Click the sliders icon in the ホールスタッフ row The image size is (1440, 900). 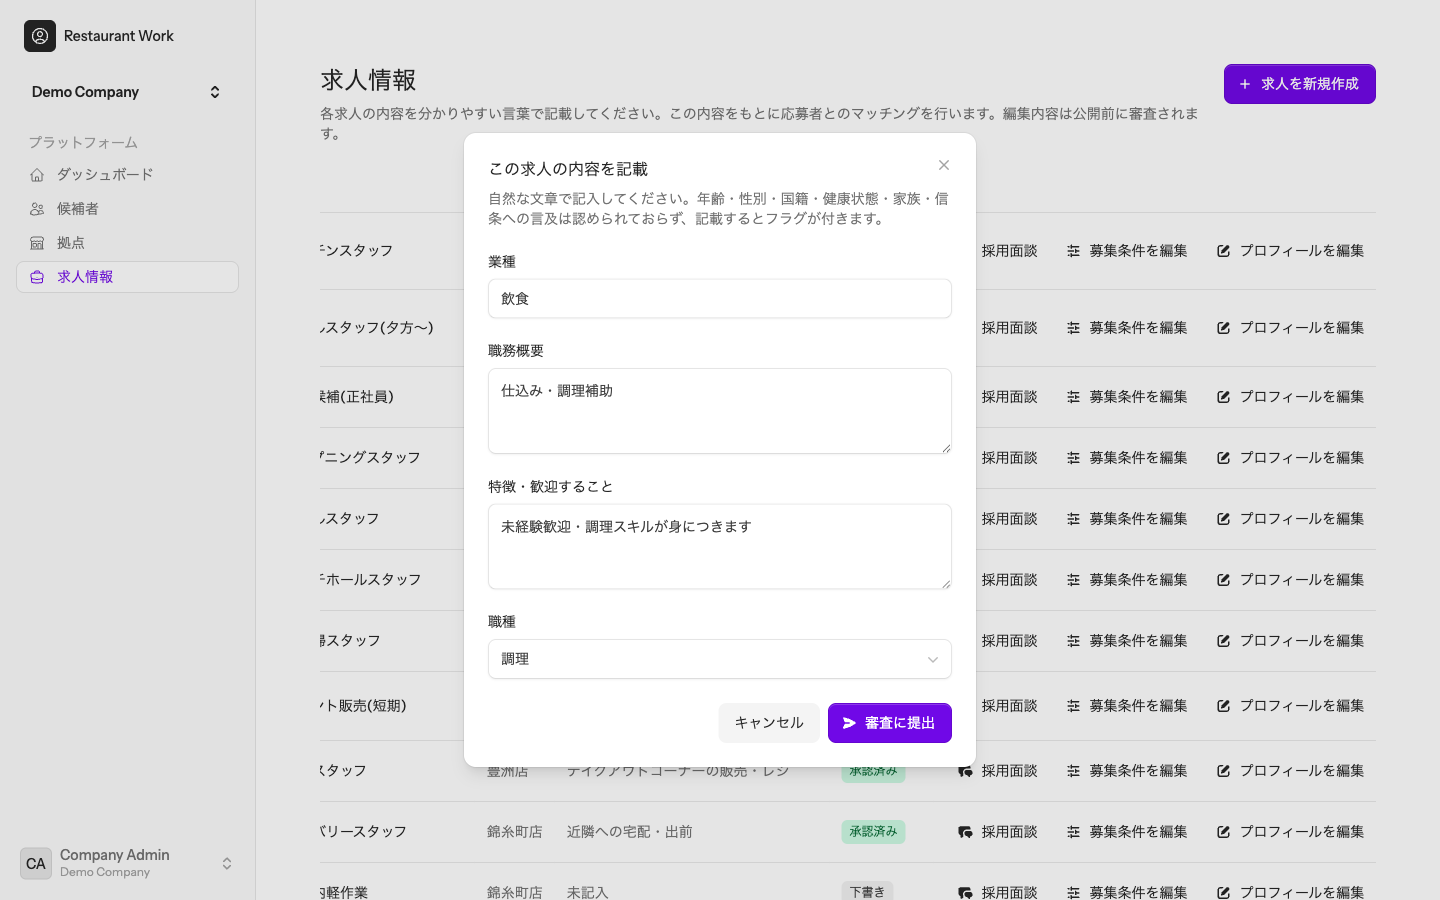(1073, 580)
